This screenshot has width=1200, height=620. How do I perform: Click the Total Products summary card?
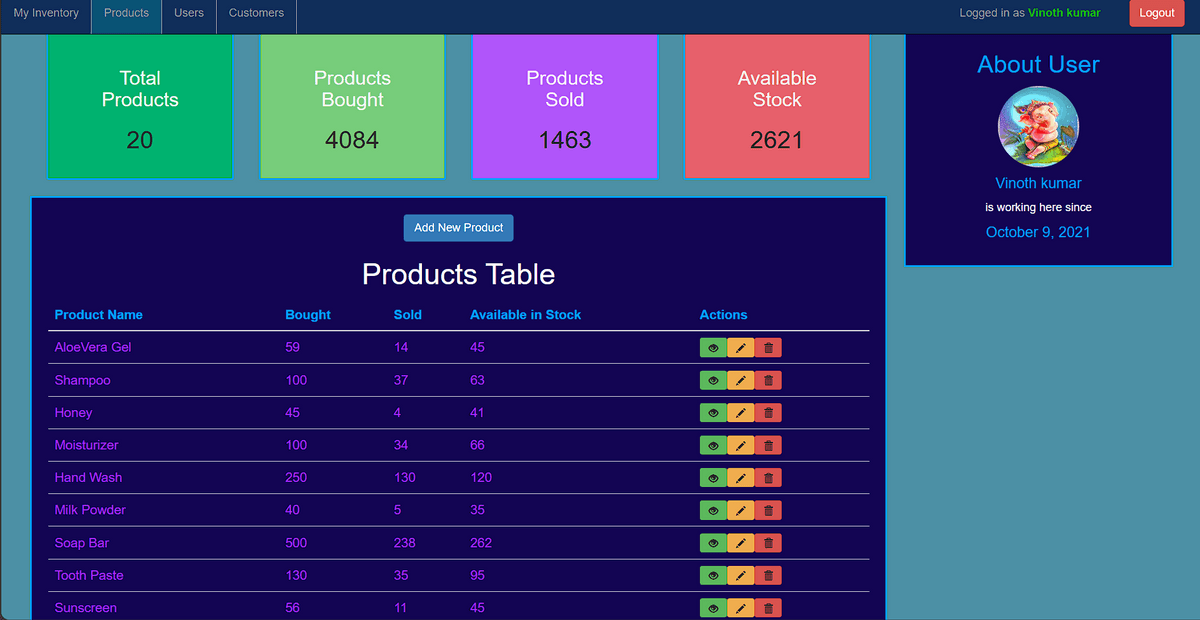coord(140,106)
